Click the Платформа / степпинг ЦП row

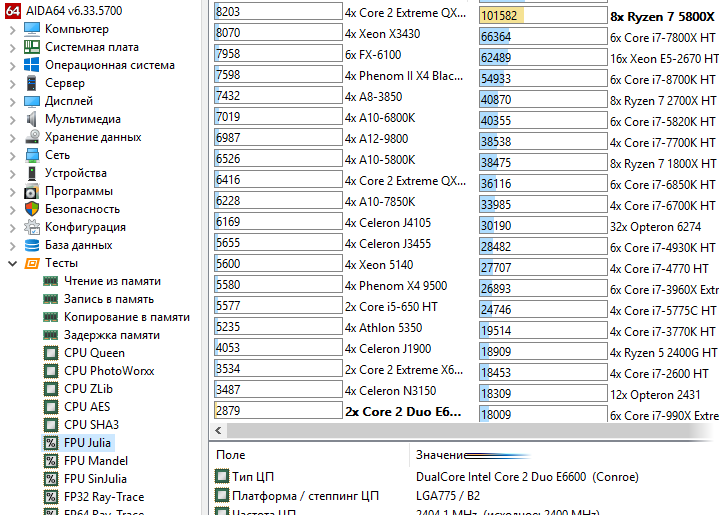(305, 496)
